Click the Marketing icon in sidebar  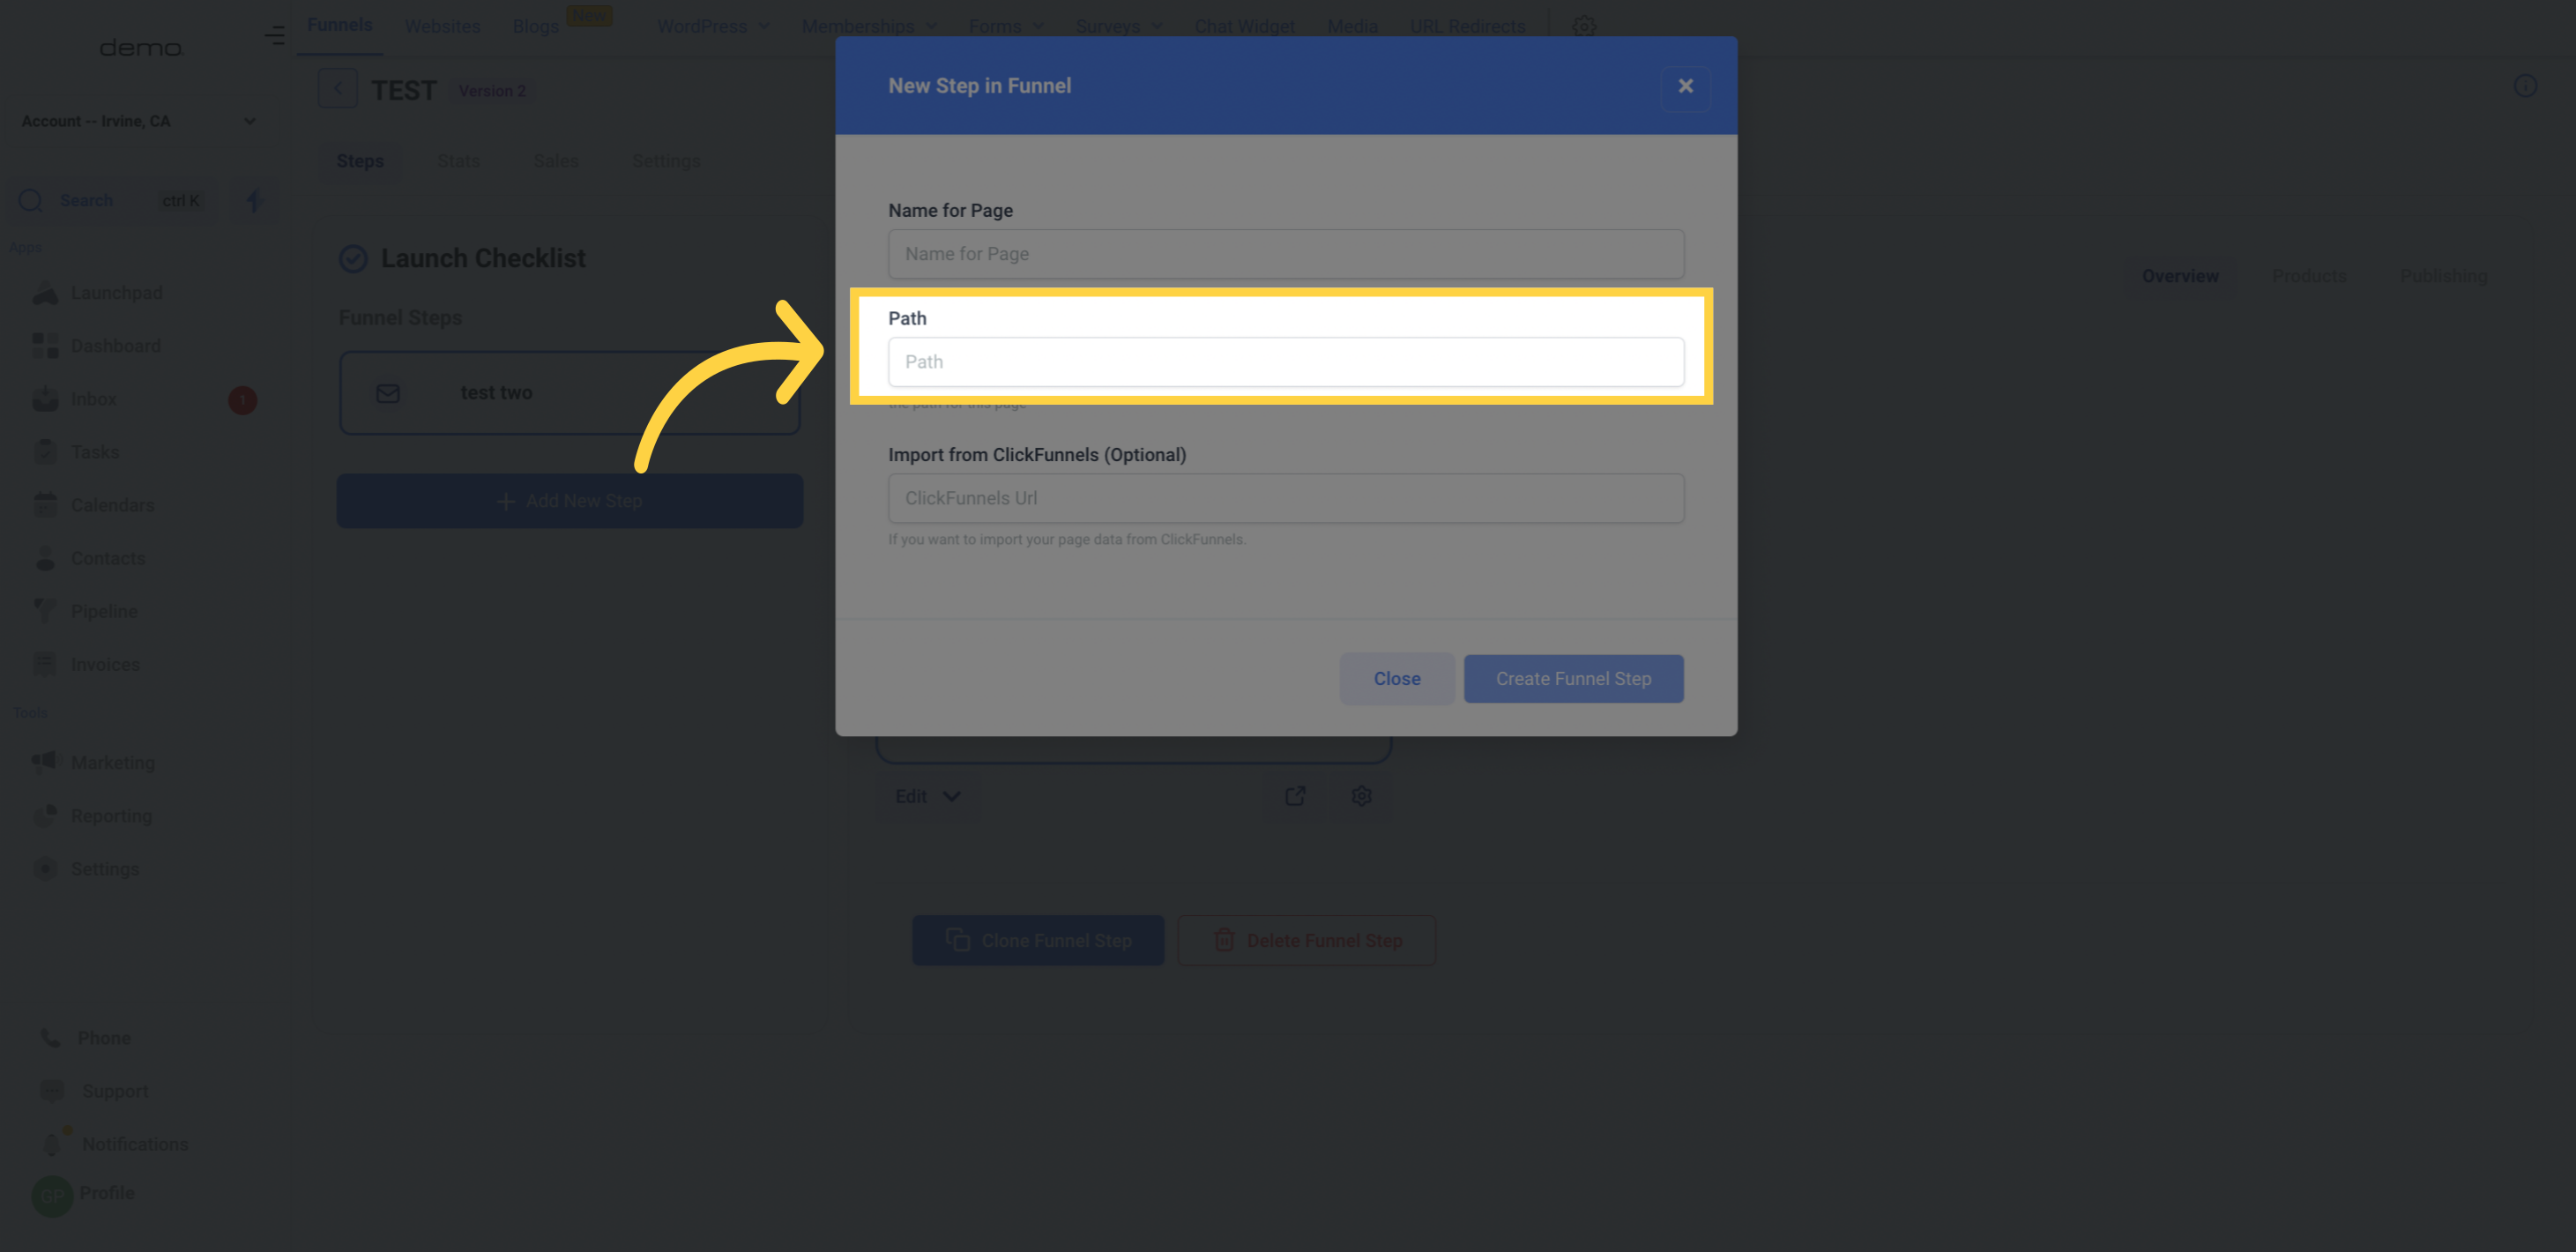coord(44,763)
